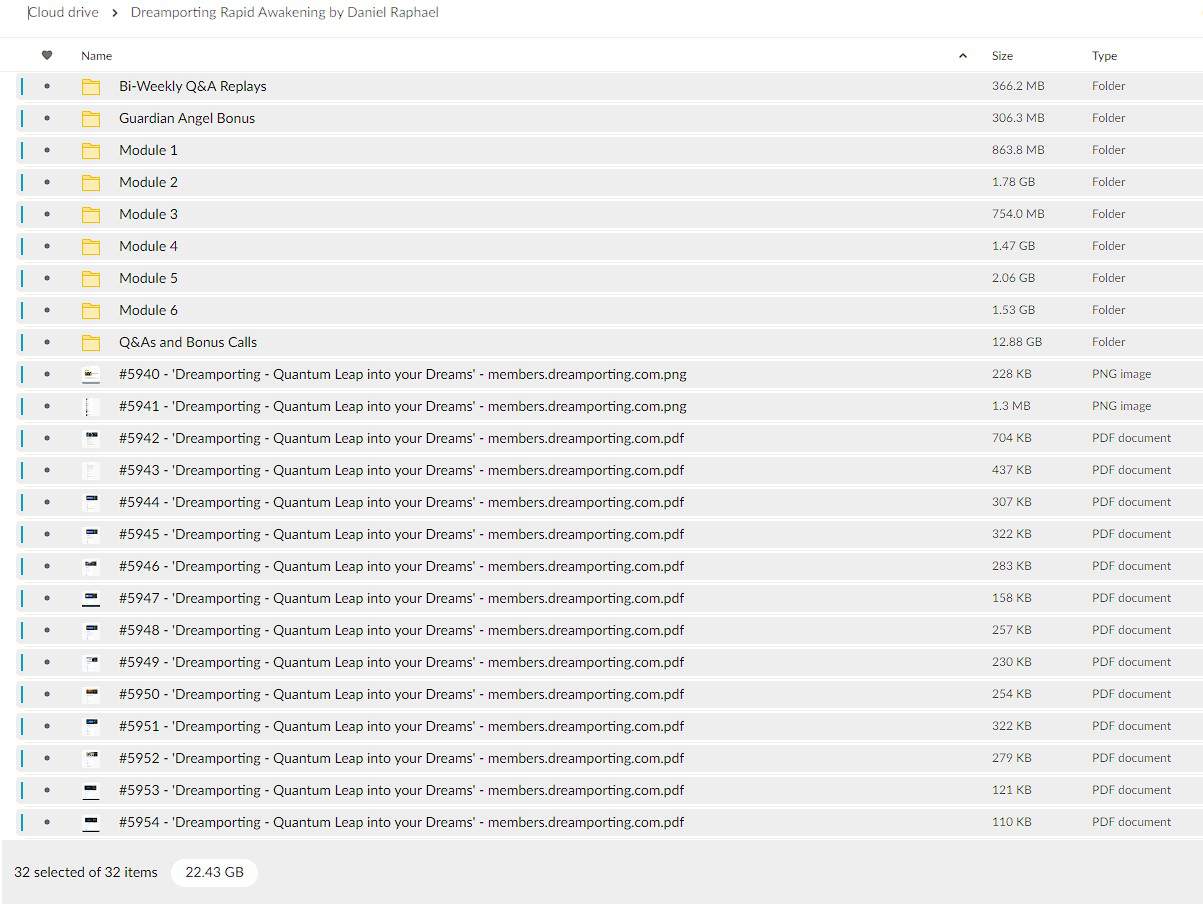
Task: Click the Q&As and Bonus Calls folder icon
Action: [91, 342]
